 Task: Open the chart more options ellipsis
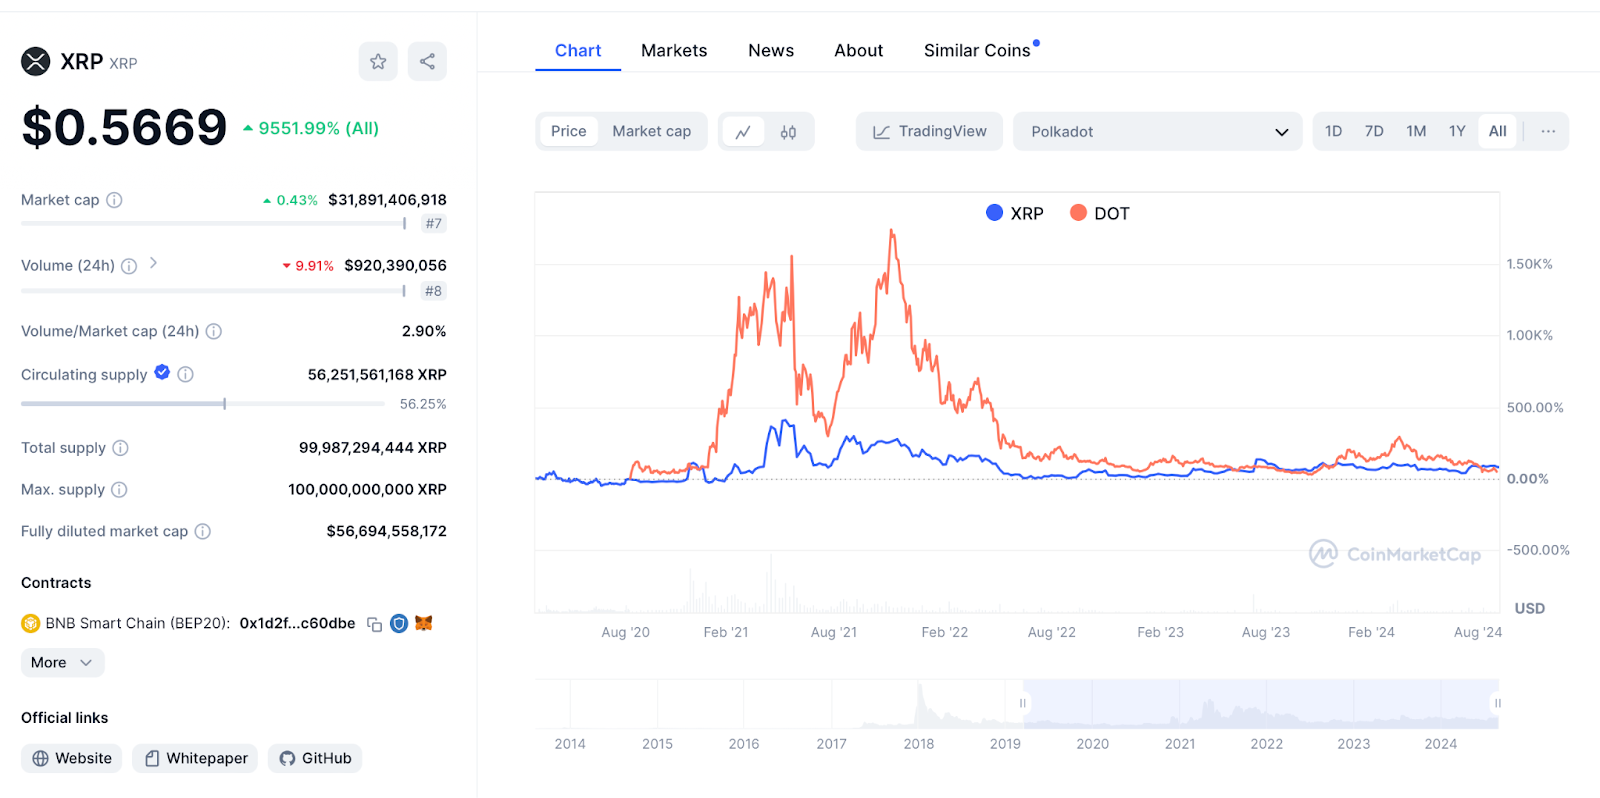(1548, 132)
